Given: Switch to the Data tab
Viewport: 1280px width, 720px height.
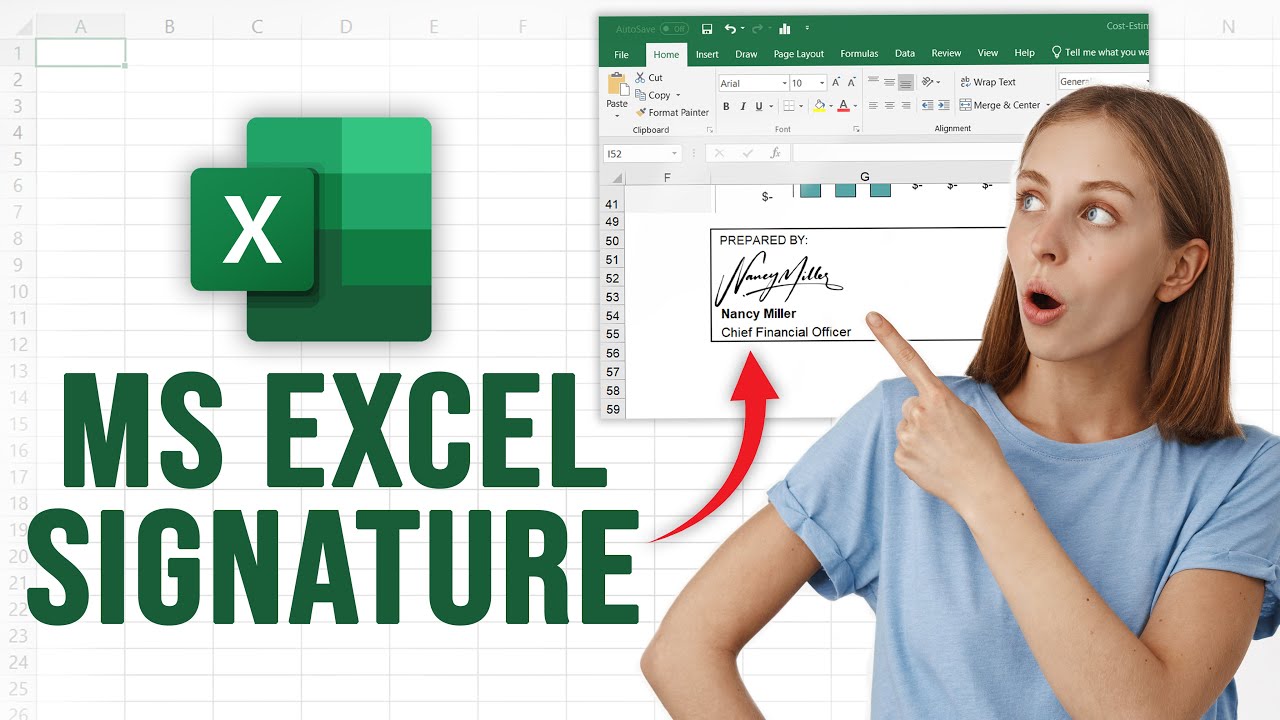Looking at the screenshot, I should [x=905, y=54].
